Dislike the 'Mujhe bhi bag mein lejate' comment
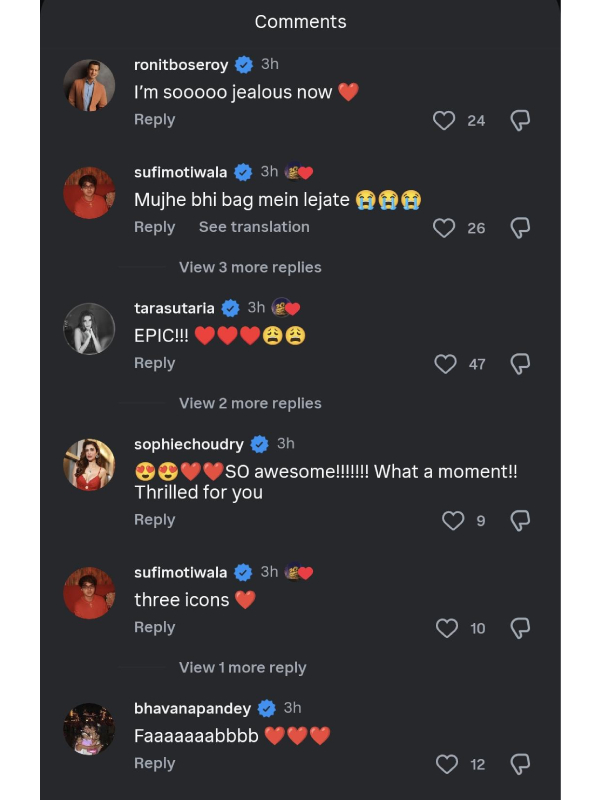The width and height of the screenshot is (600, 800). click(x=520, y=228)
